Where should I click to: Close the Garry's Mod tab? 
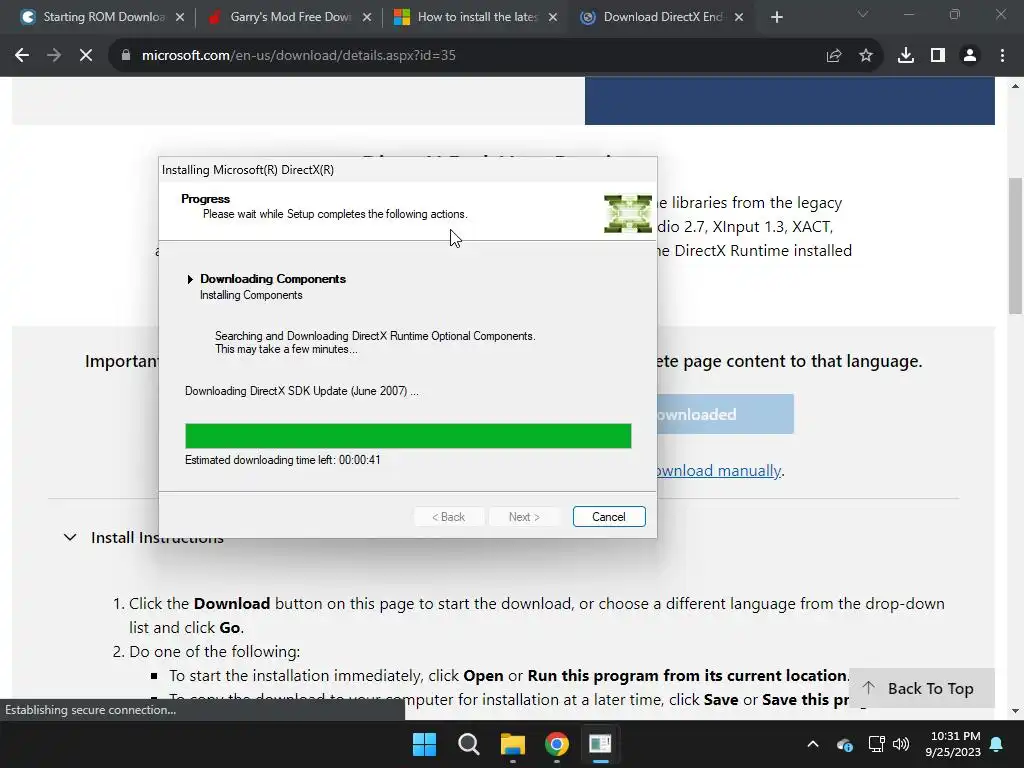[x=367, y=18]
